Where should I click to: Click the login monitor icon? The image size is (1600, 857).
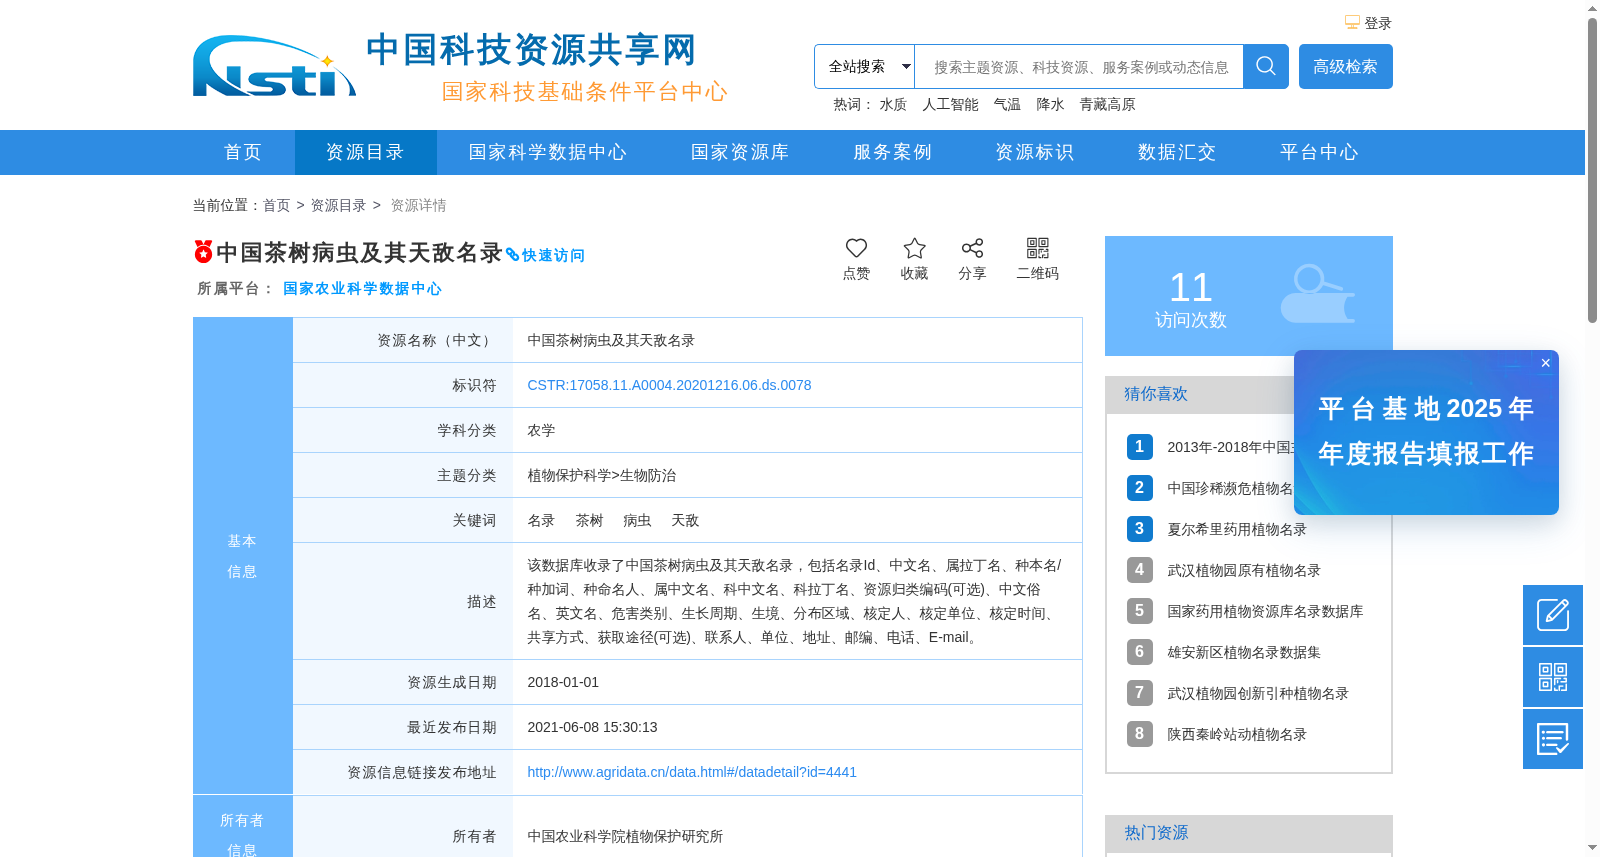click(x=1352, y=22)
